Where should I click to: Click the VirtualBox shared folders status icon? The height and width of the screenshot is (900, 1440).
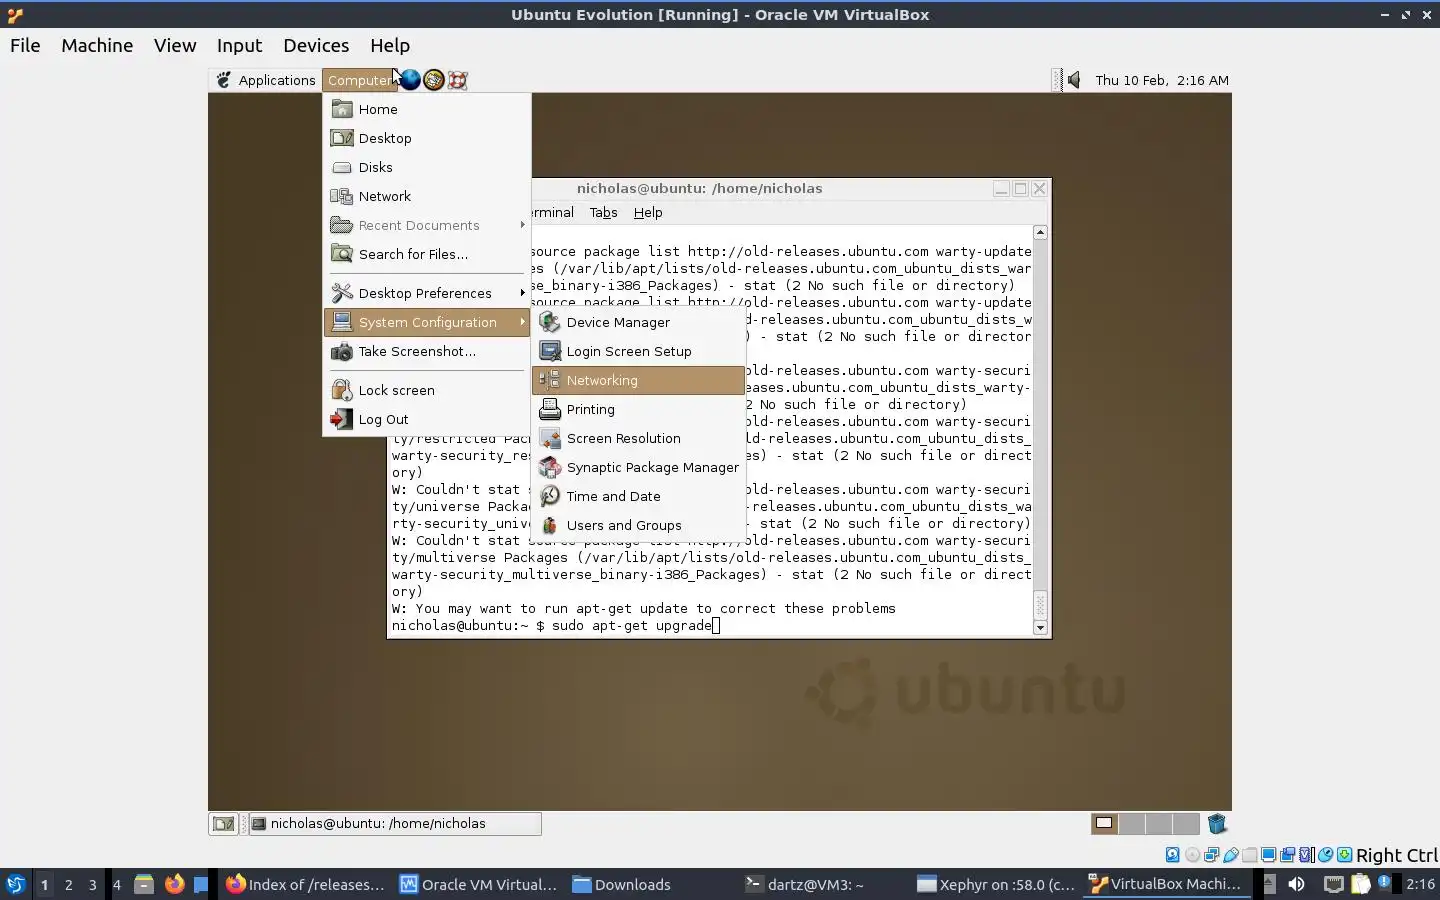tap(1249, 855)
